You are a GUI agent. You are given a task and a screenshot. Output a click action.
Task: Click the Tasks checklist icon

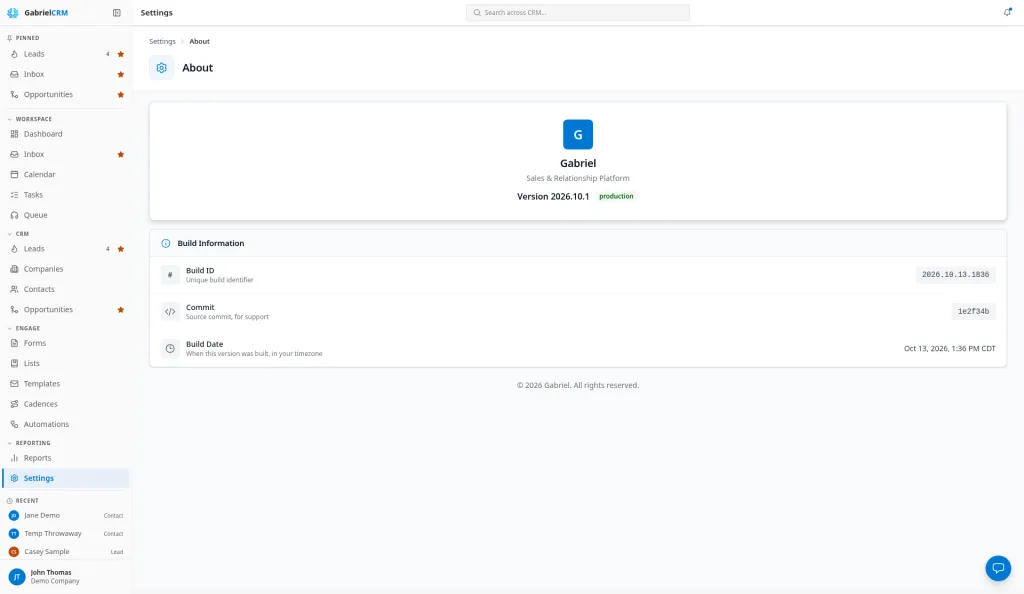click(x=14, y=195)
